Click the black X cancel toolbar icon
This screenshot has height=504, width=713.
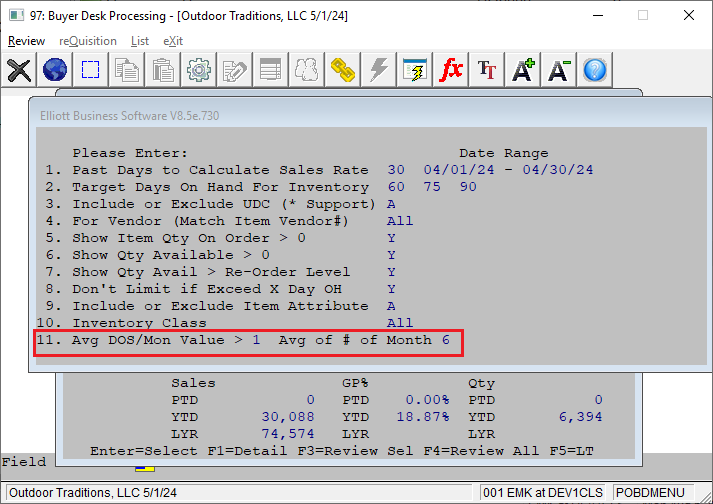(19, 70)
